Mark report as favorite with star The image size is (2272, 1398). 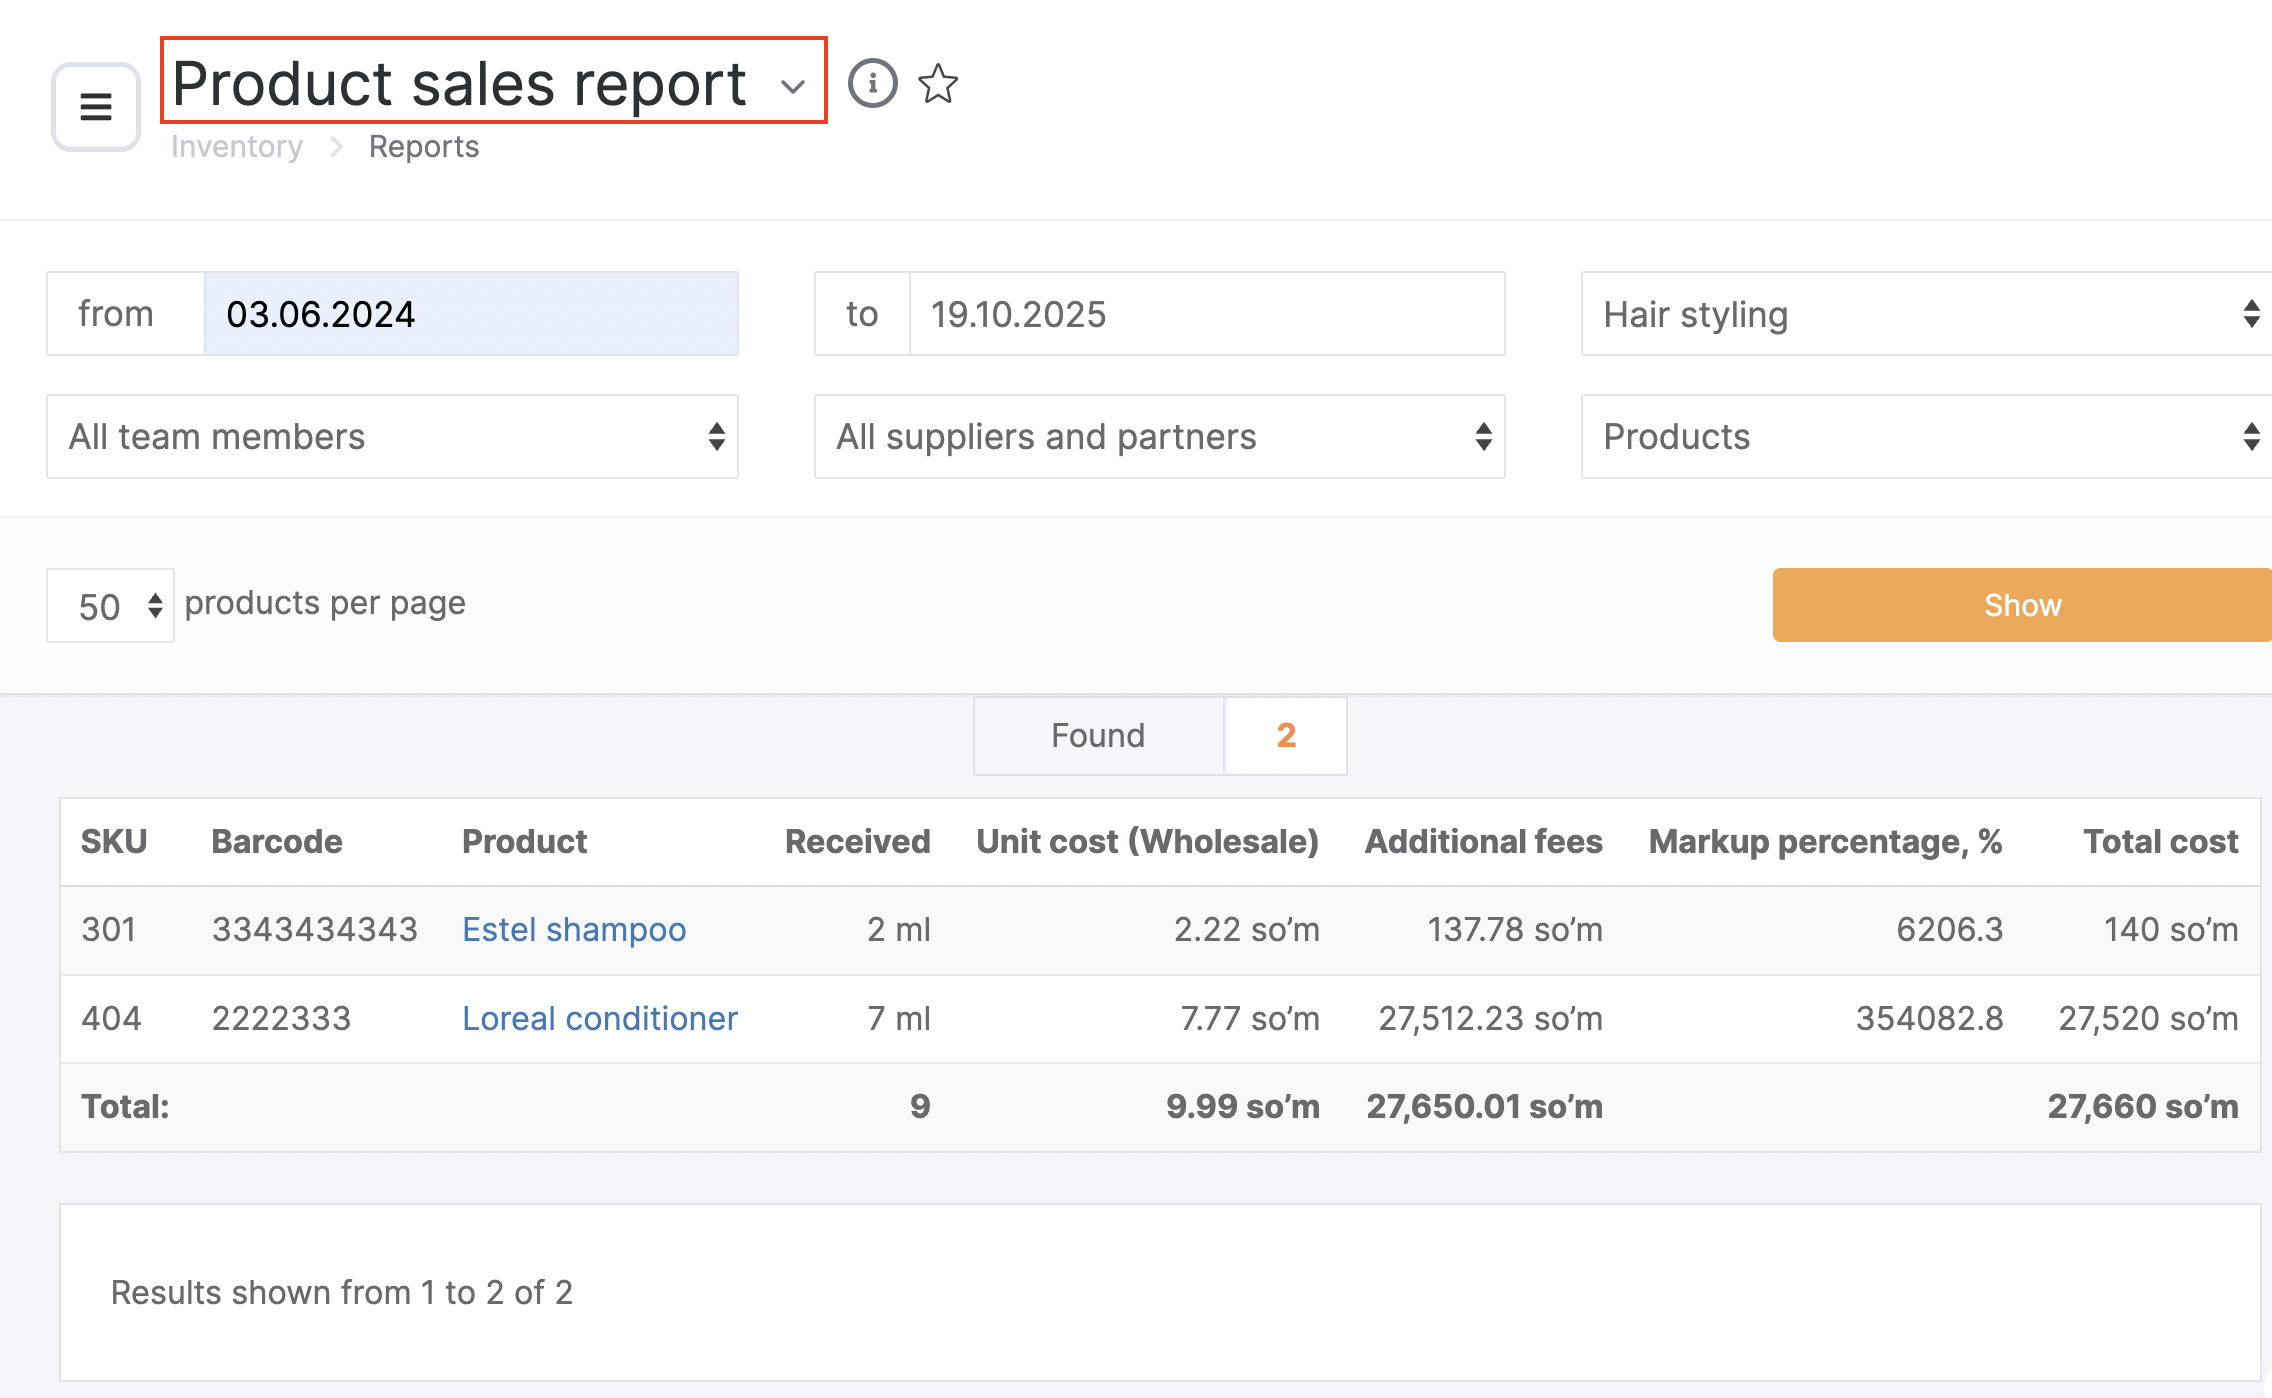click(938, 83)
